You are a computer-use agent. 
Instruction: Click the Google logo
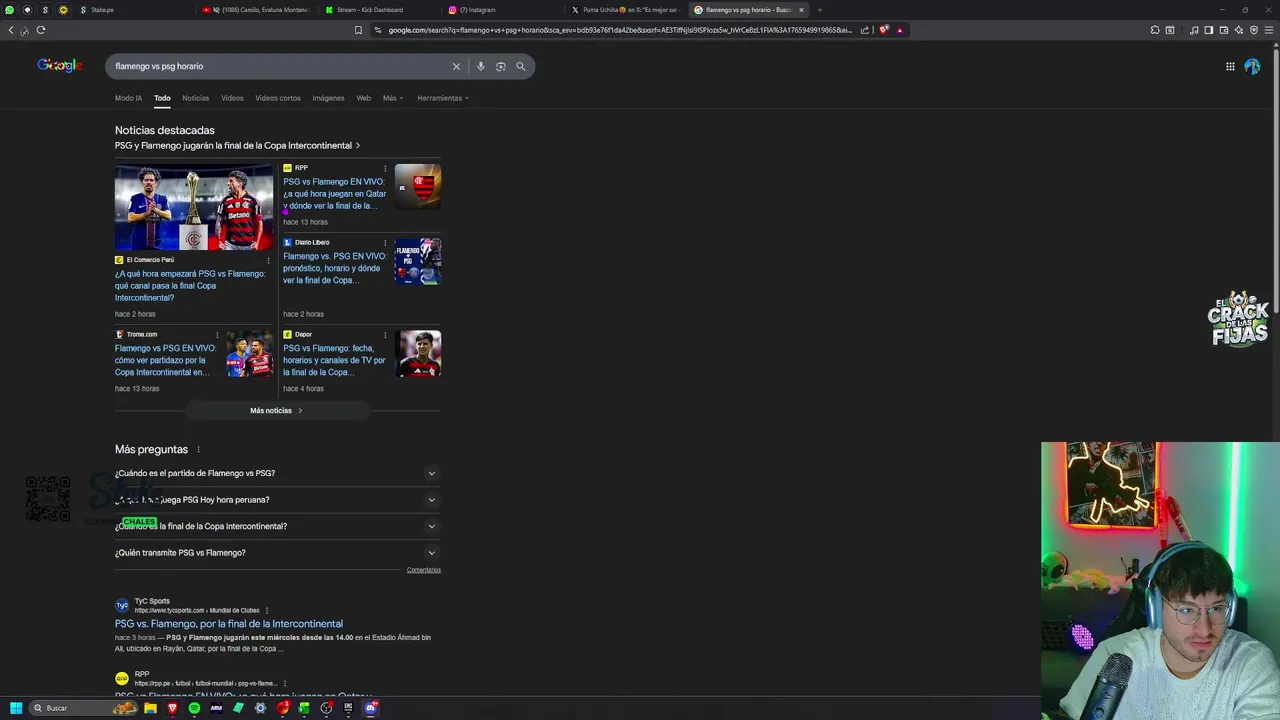(59, 66)
